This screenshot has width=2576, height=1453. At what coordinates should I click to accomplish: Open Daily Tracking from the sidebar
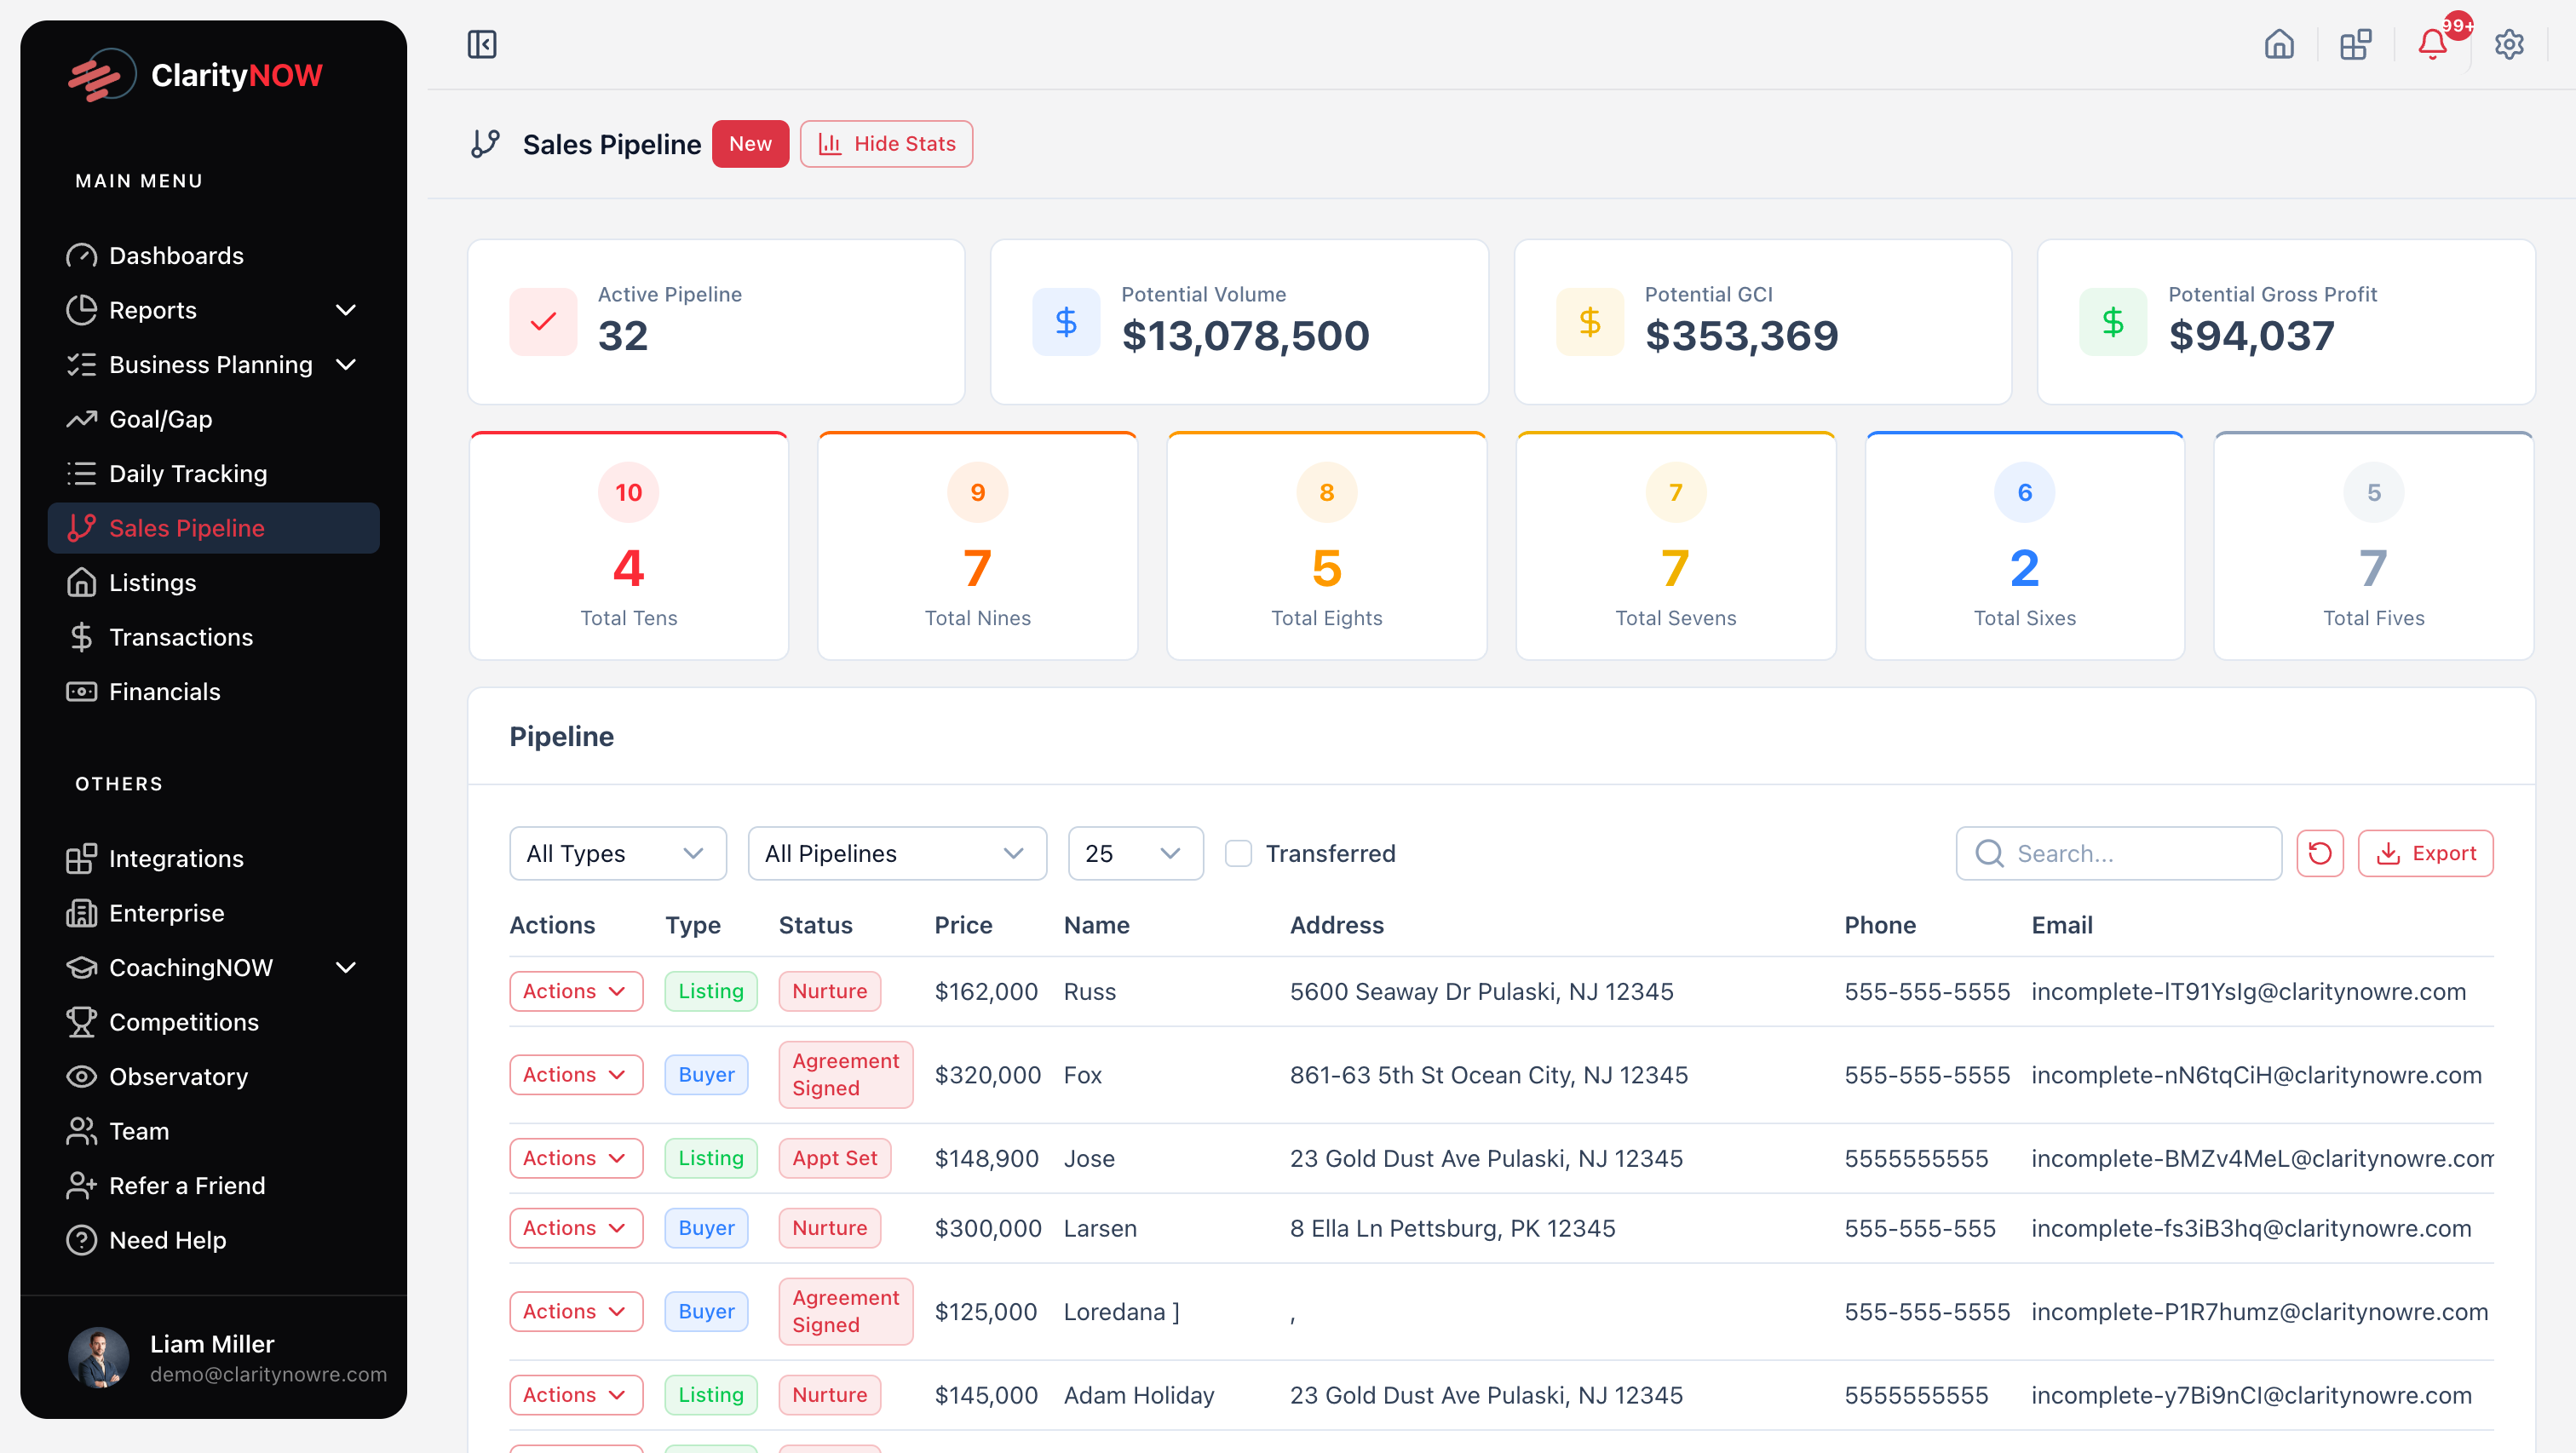click(188, 473)
